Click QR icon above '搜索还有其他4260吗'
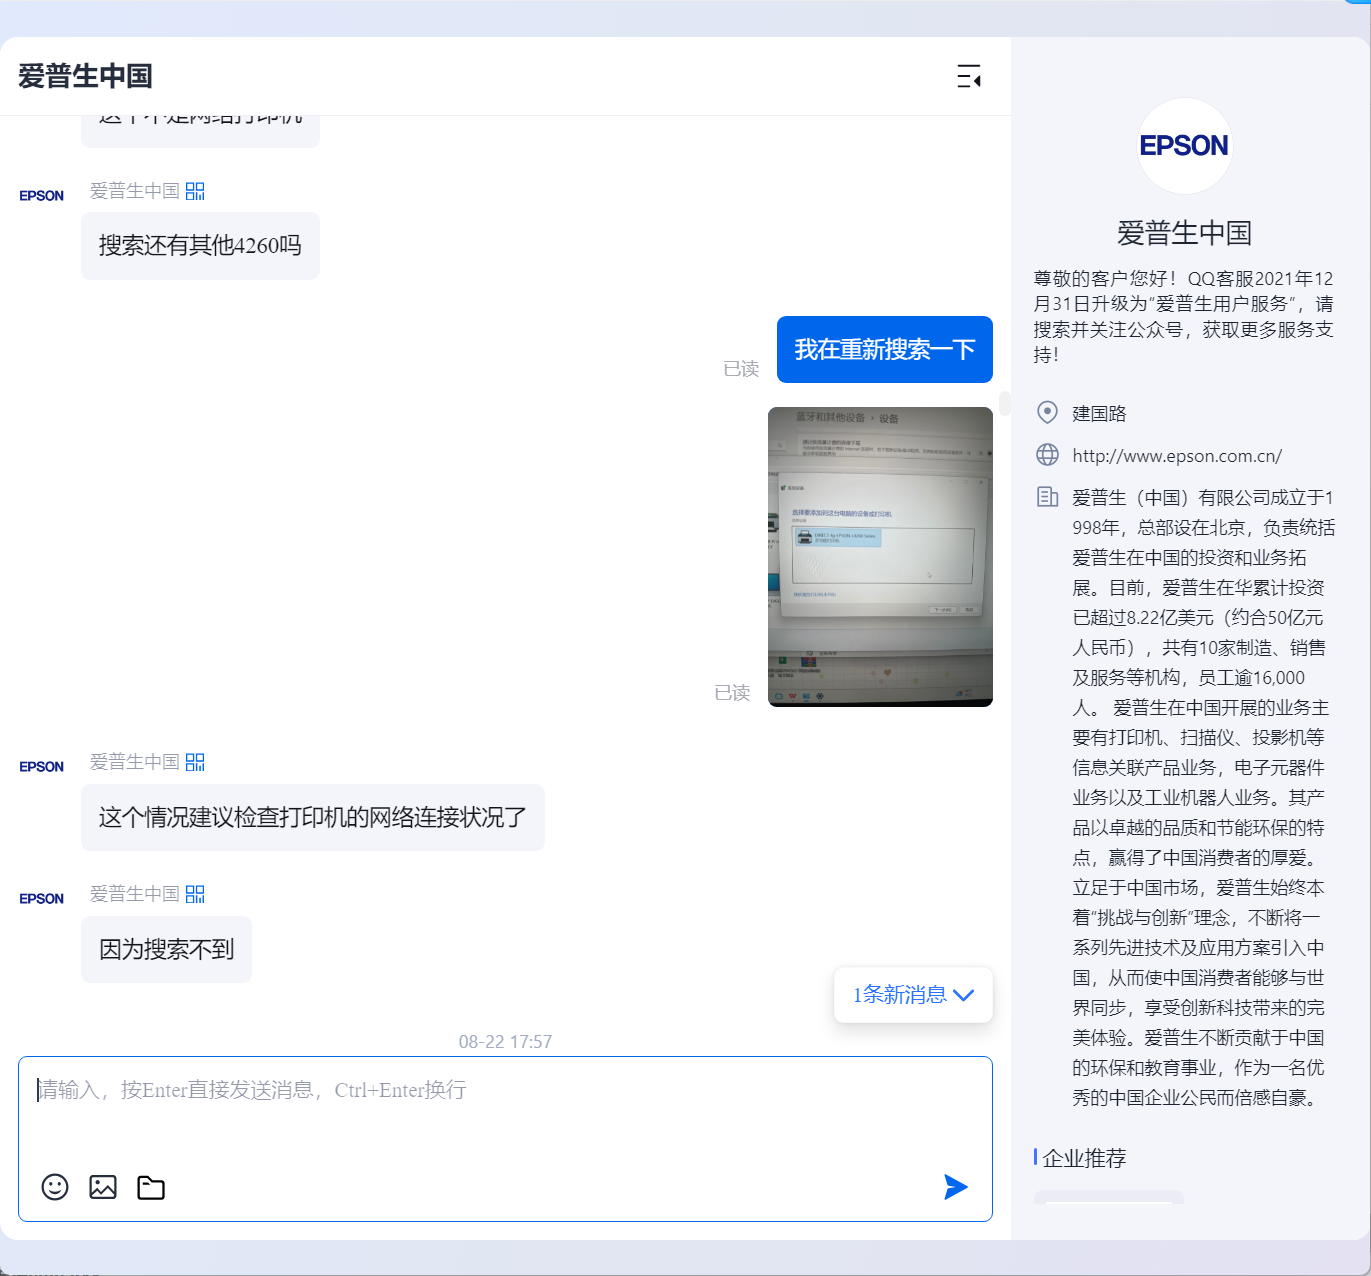This screenshot has height=1276, width=1371. (x=195, y=191)
